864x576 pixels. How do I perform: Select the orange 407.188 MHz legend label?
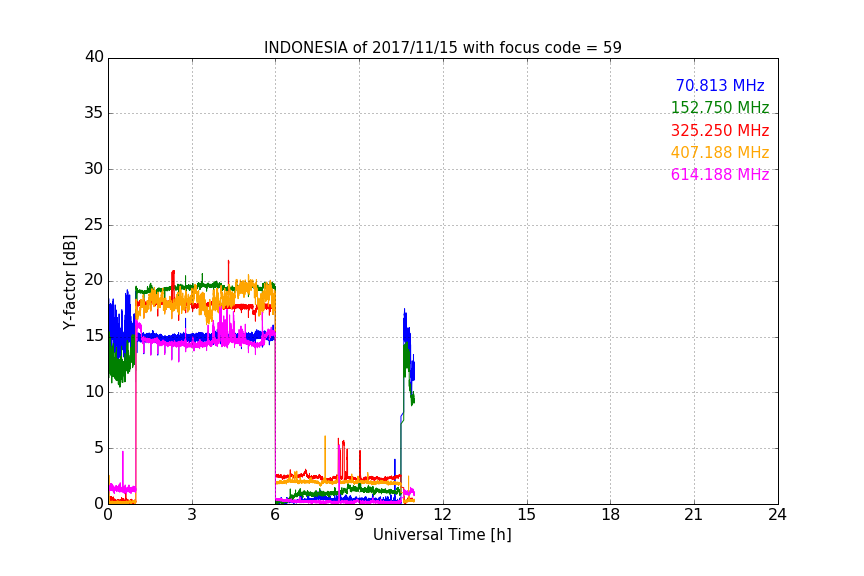coord(720,152)
